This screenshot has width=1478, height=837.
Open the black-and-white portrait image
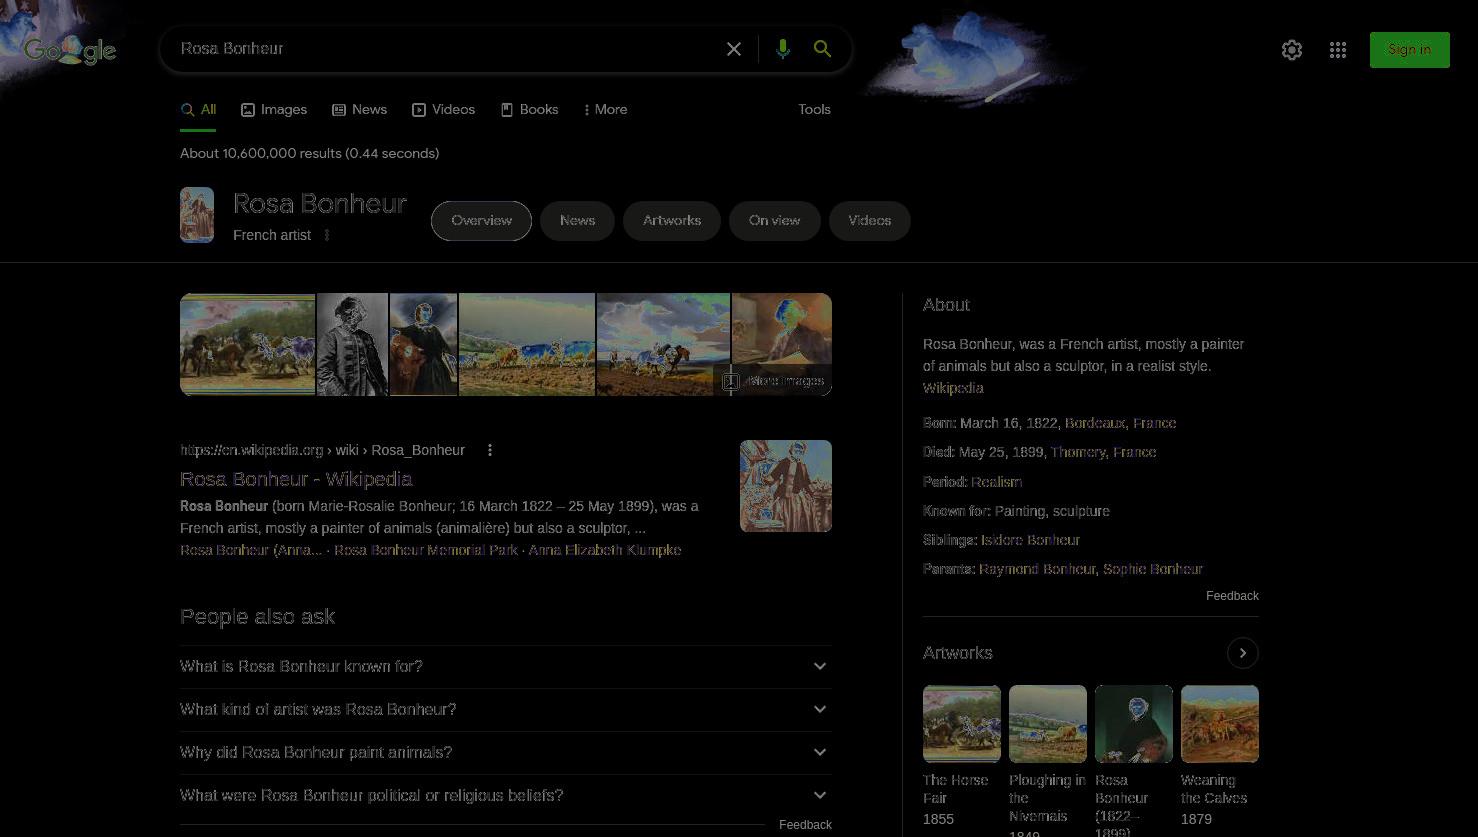[352, 344]
